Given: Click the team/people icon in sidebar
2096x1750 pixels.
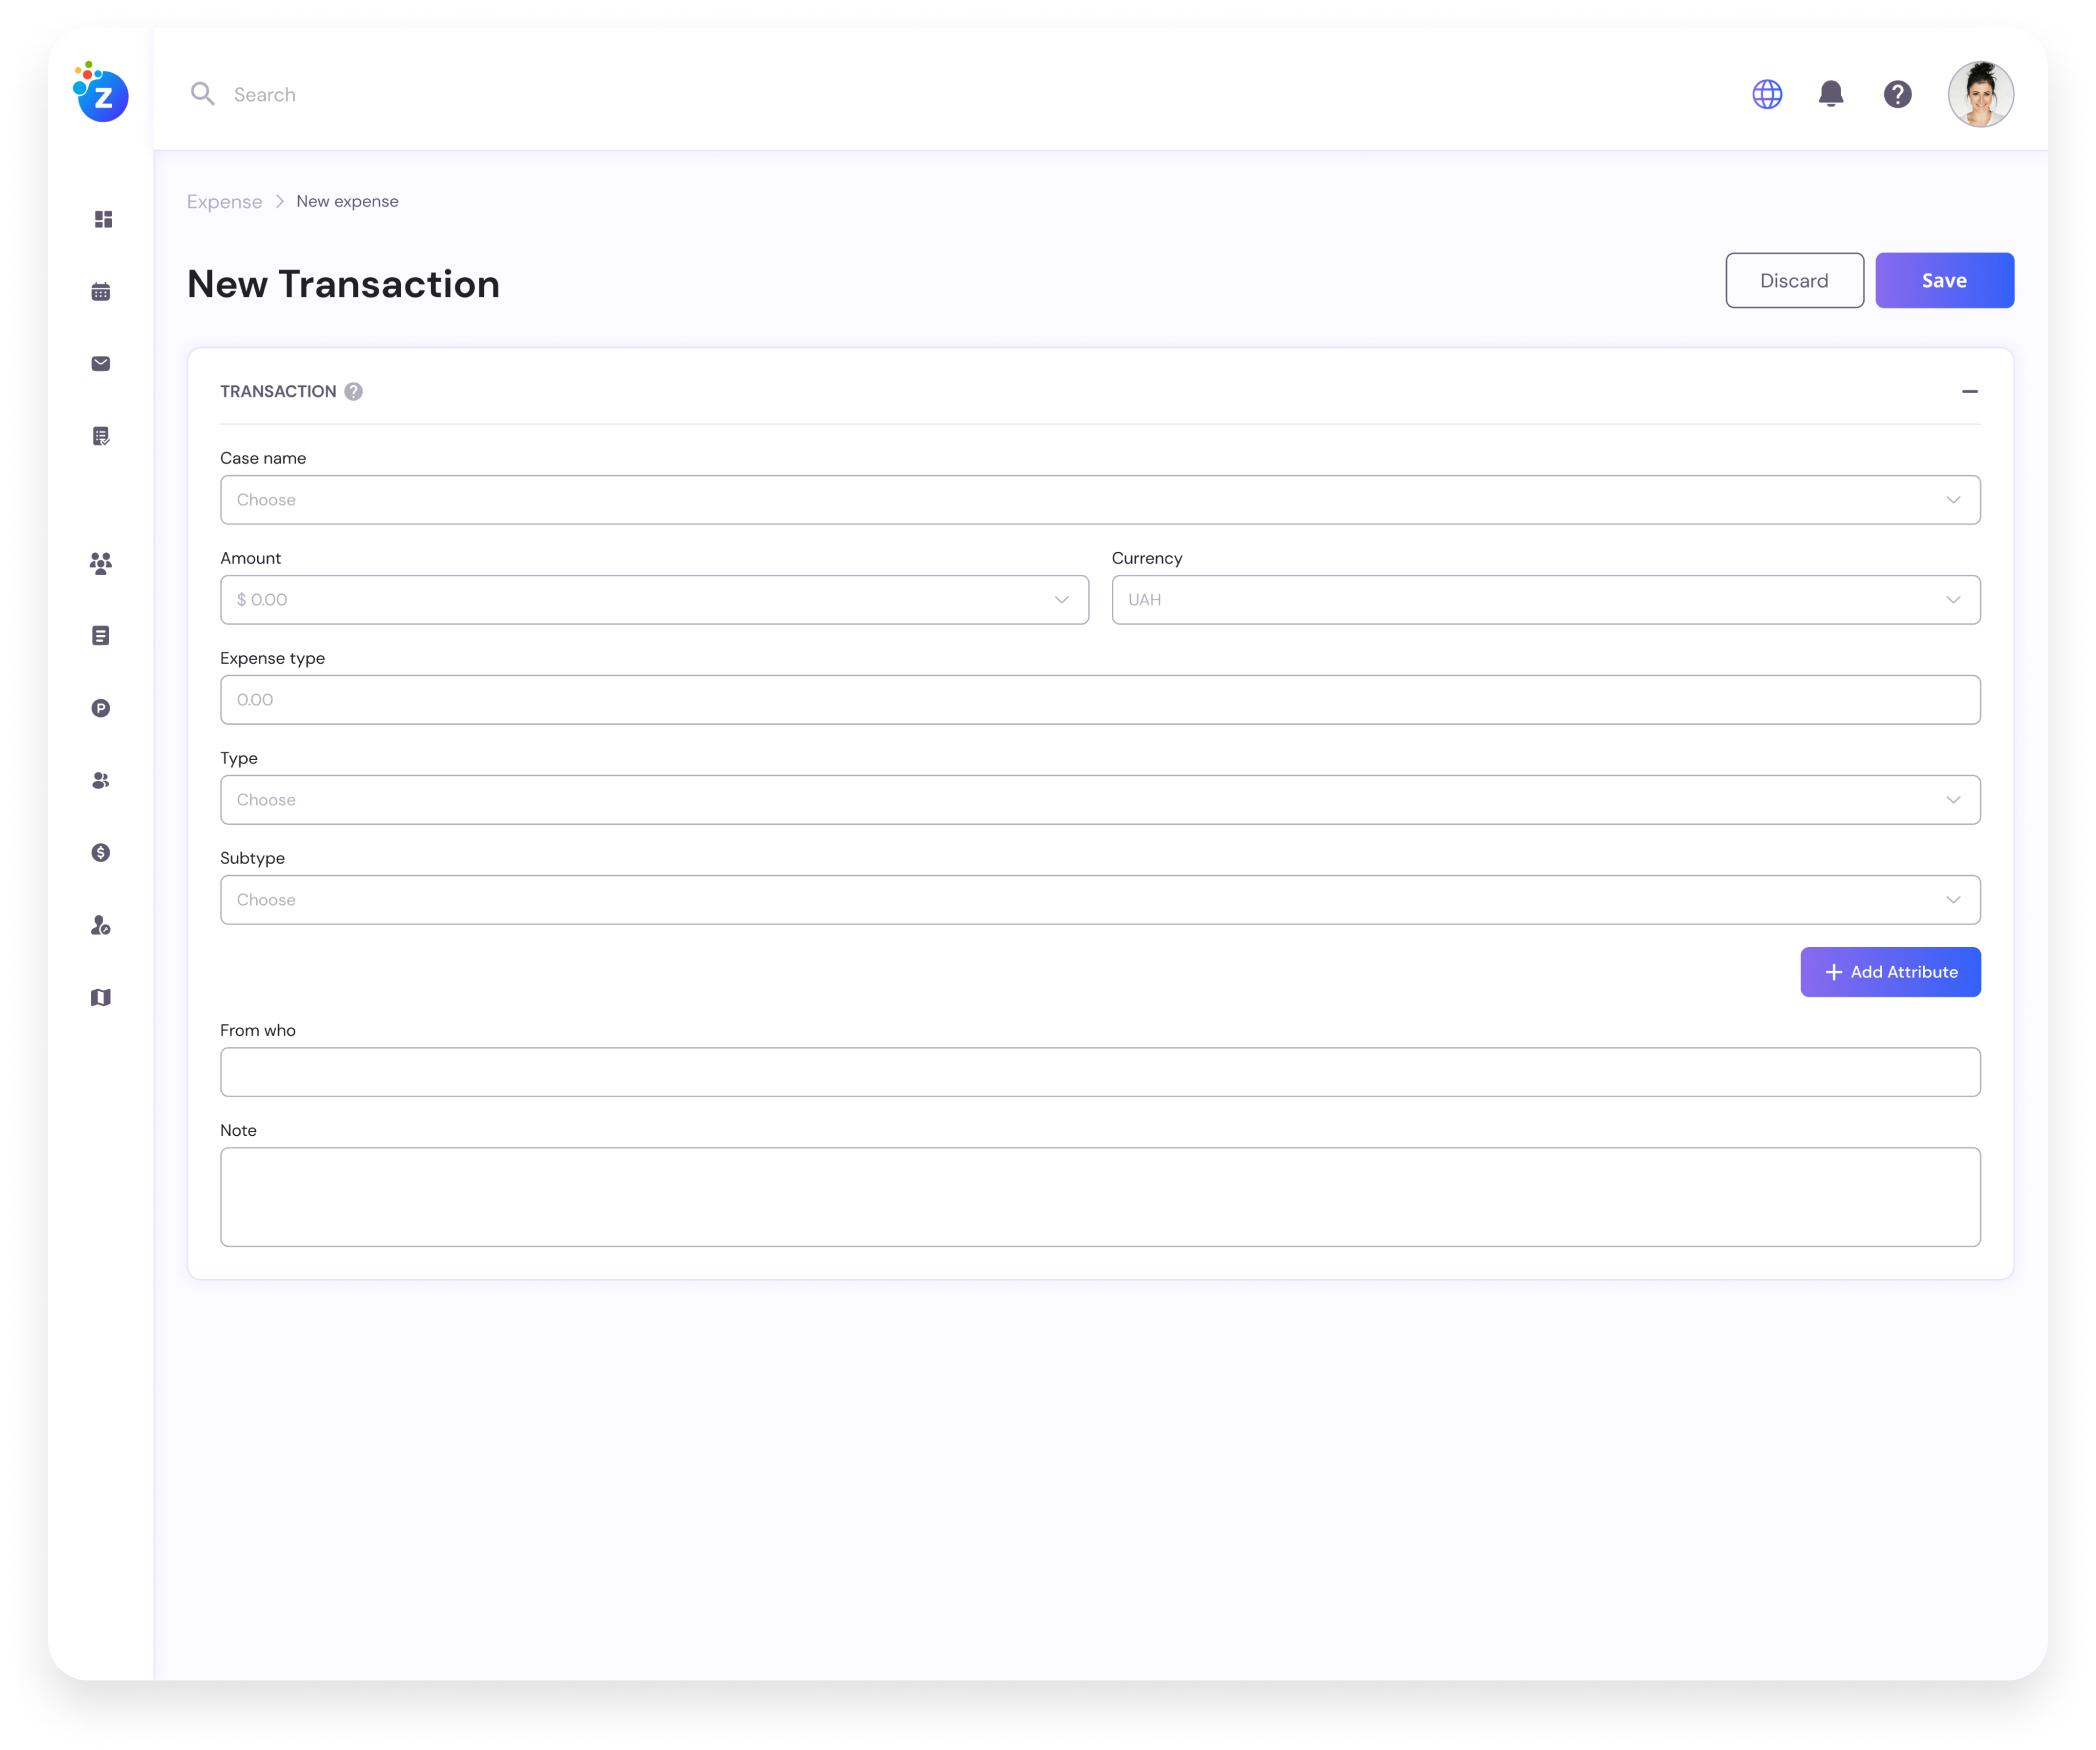Looking at the screenshot, I should [101, 562].
